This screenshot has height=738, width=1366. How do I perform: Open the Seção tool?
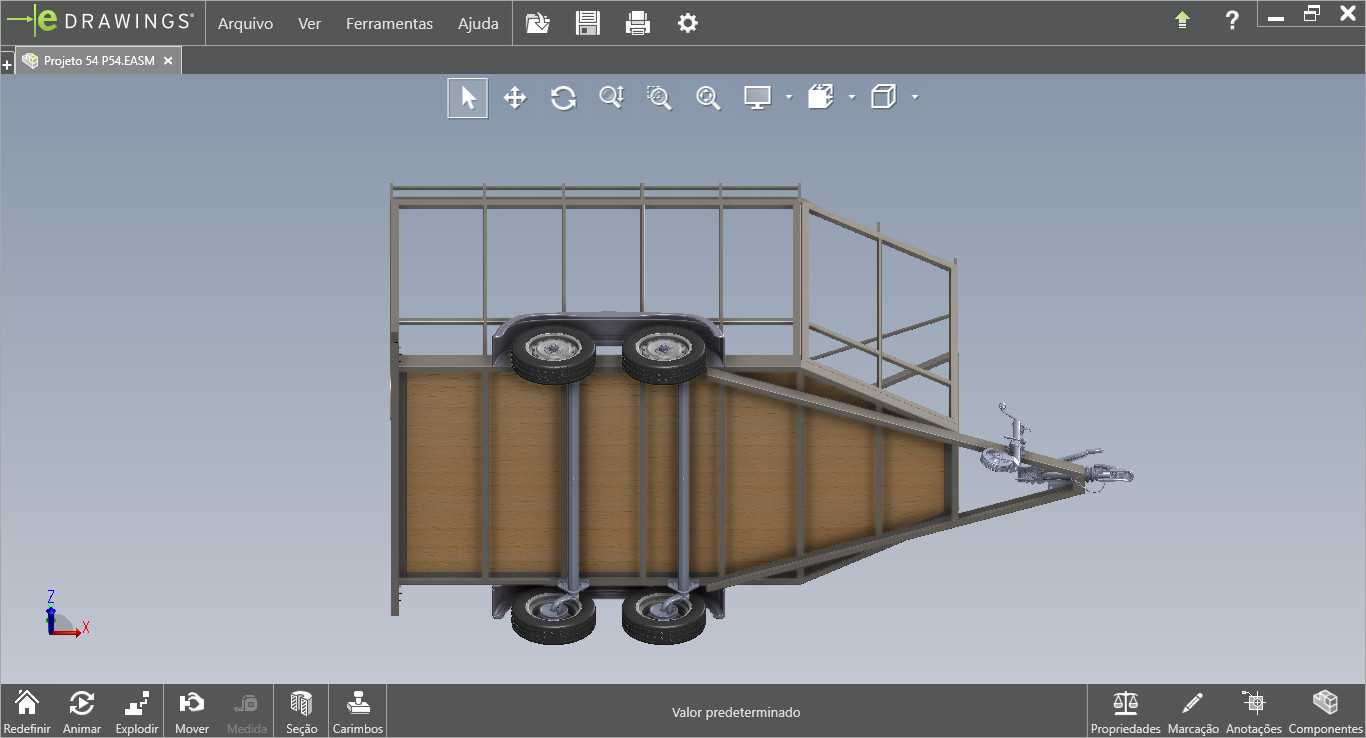click(x=302, y=711)
